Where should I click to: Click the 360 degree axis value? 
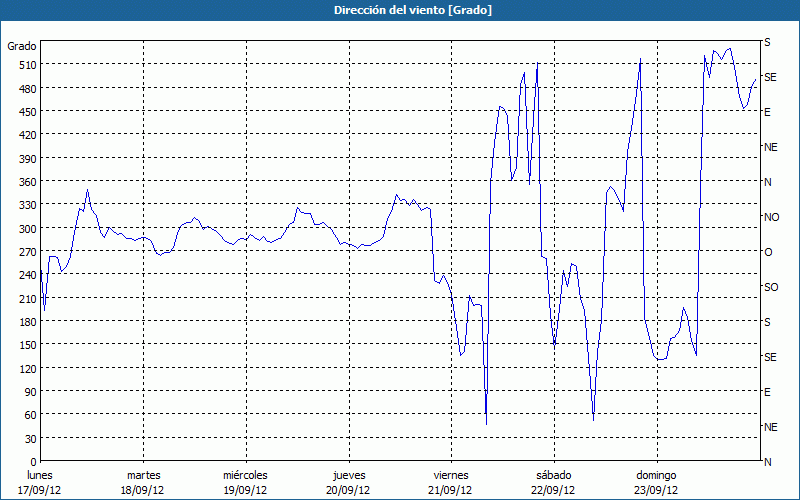click(x=26, y=182)
